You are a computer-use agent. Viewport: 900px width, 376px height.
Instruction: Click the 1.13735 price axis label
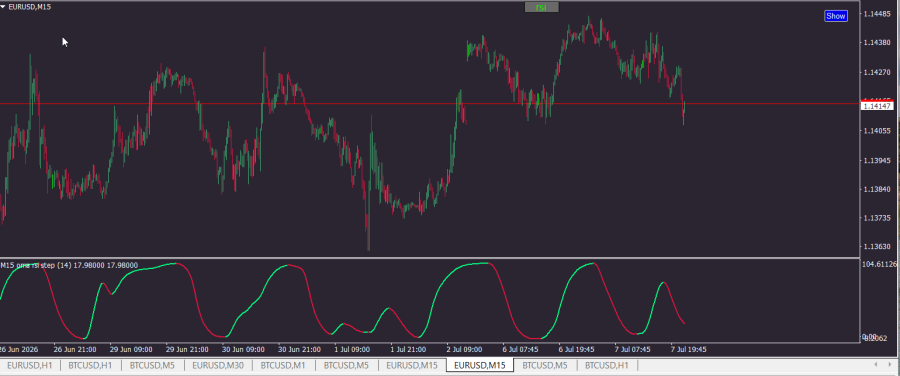876,218
